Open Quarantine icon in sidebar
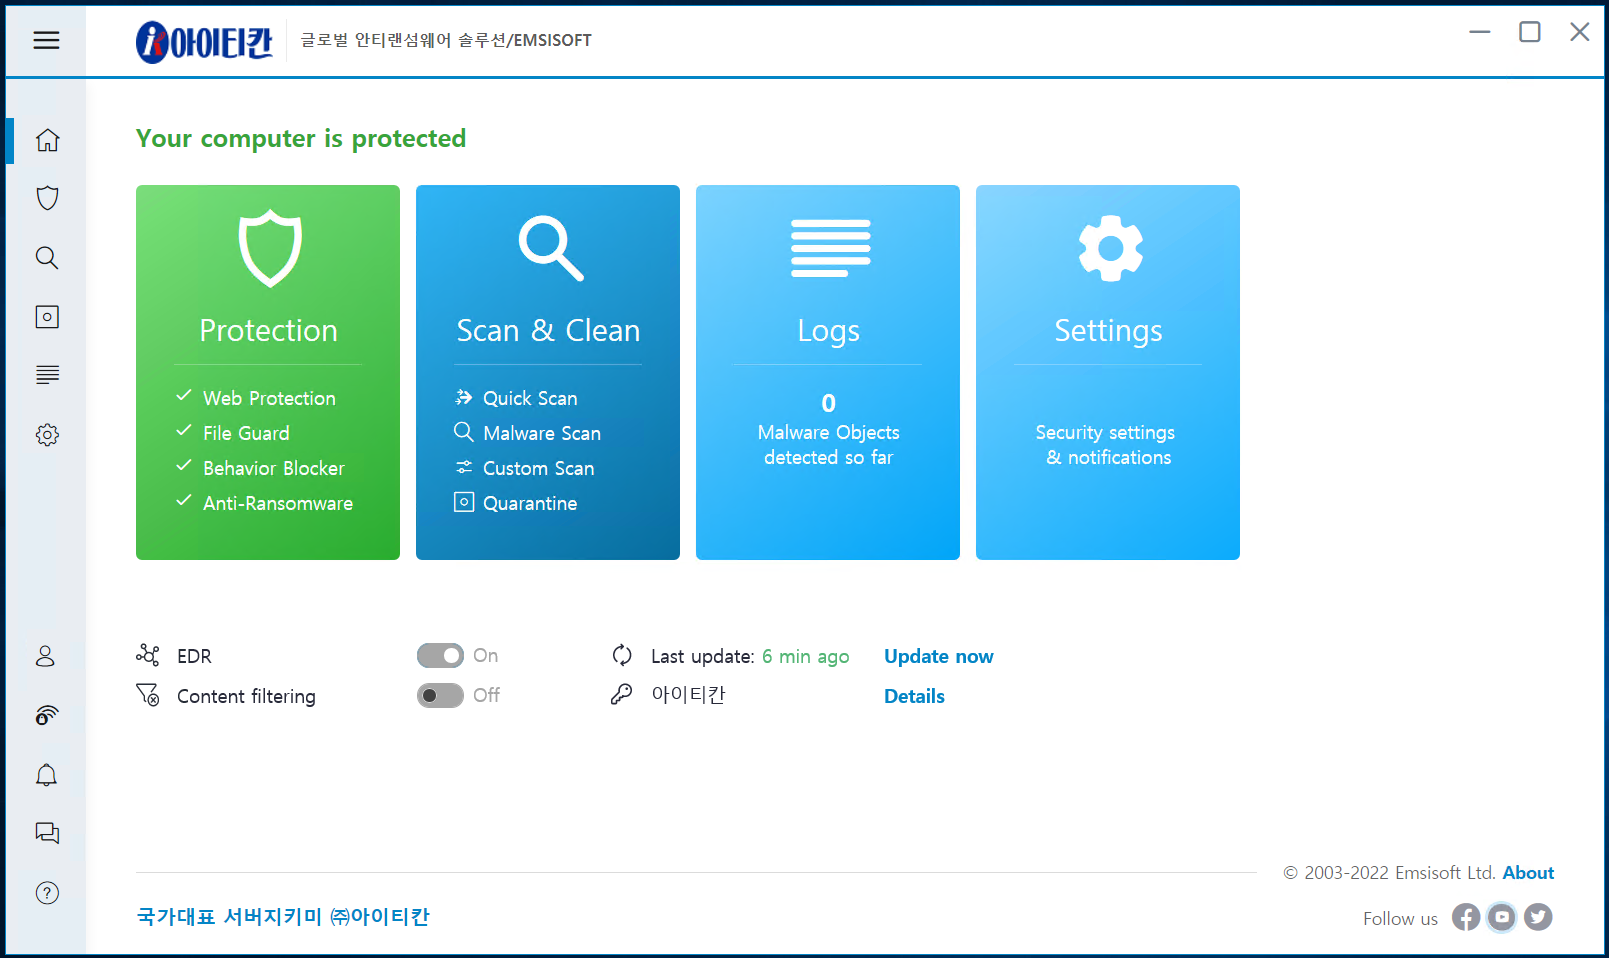Image resolution: width=1609 pixels, height=958 pixels. point(47,317)
